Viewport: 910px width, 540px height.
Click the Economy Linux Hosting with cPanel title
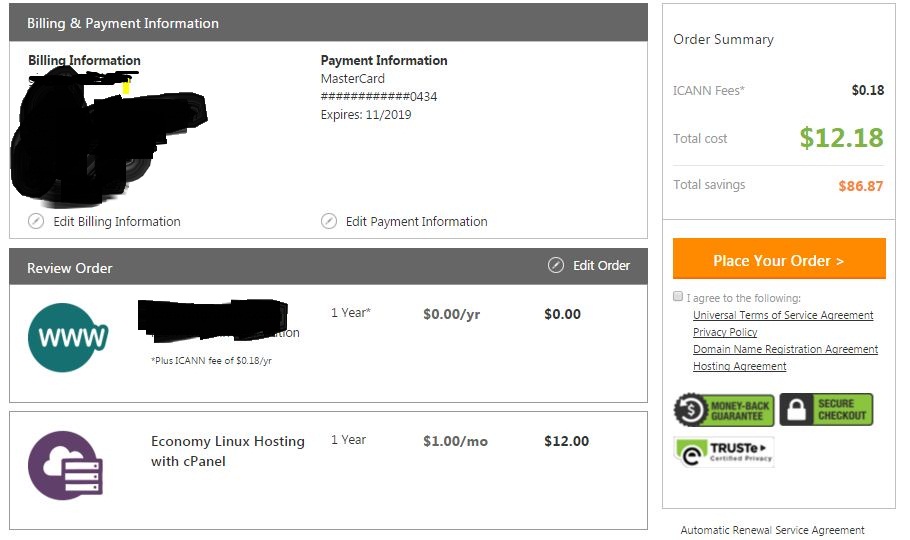pyautogui.click(x=227, y=451)
